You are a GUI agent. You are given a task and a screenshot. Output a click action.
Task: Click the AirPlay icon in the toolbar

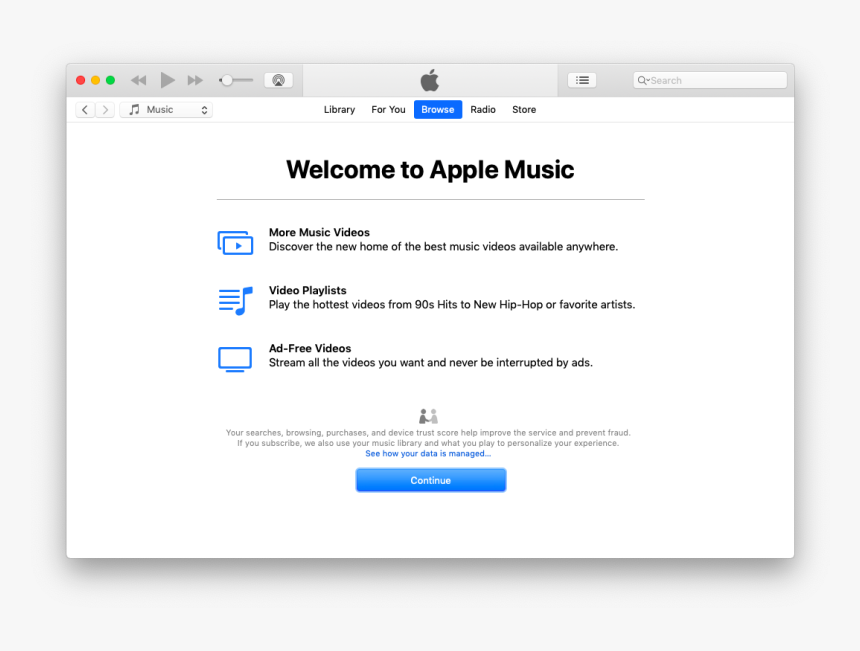point(278,79)
